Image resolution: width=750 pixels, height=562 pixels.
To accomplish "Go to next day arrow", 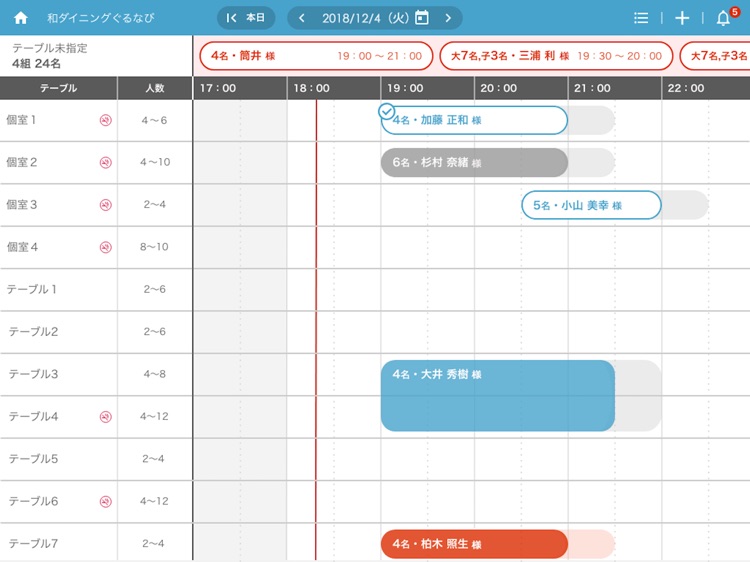I will tap(448, 18).
